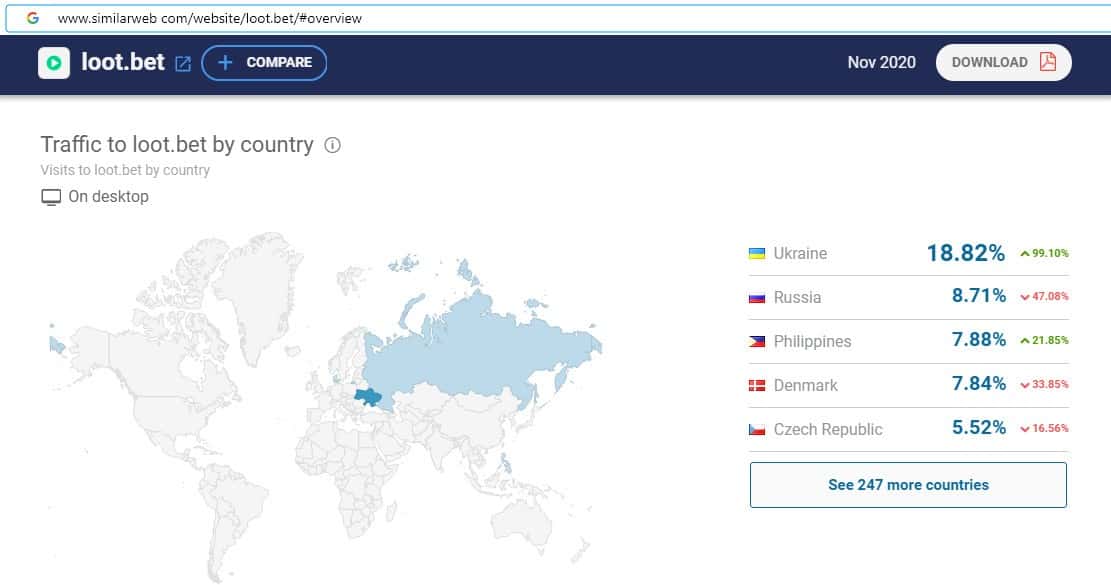
Task: Click green up arrow next to 21.85%
Action: coord(1025,341)
